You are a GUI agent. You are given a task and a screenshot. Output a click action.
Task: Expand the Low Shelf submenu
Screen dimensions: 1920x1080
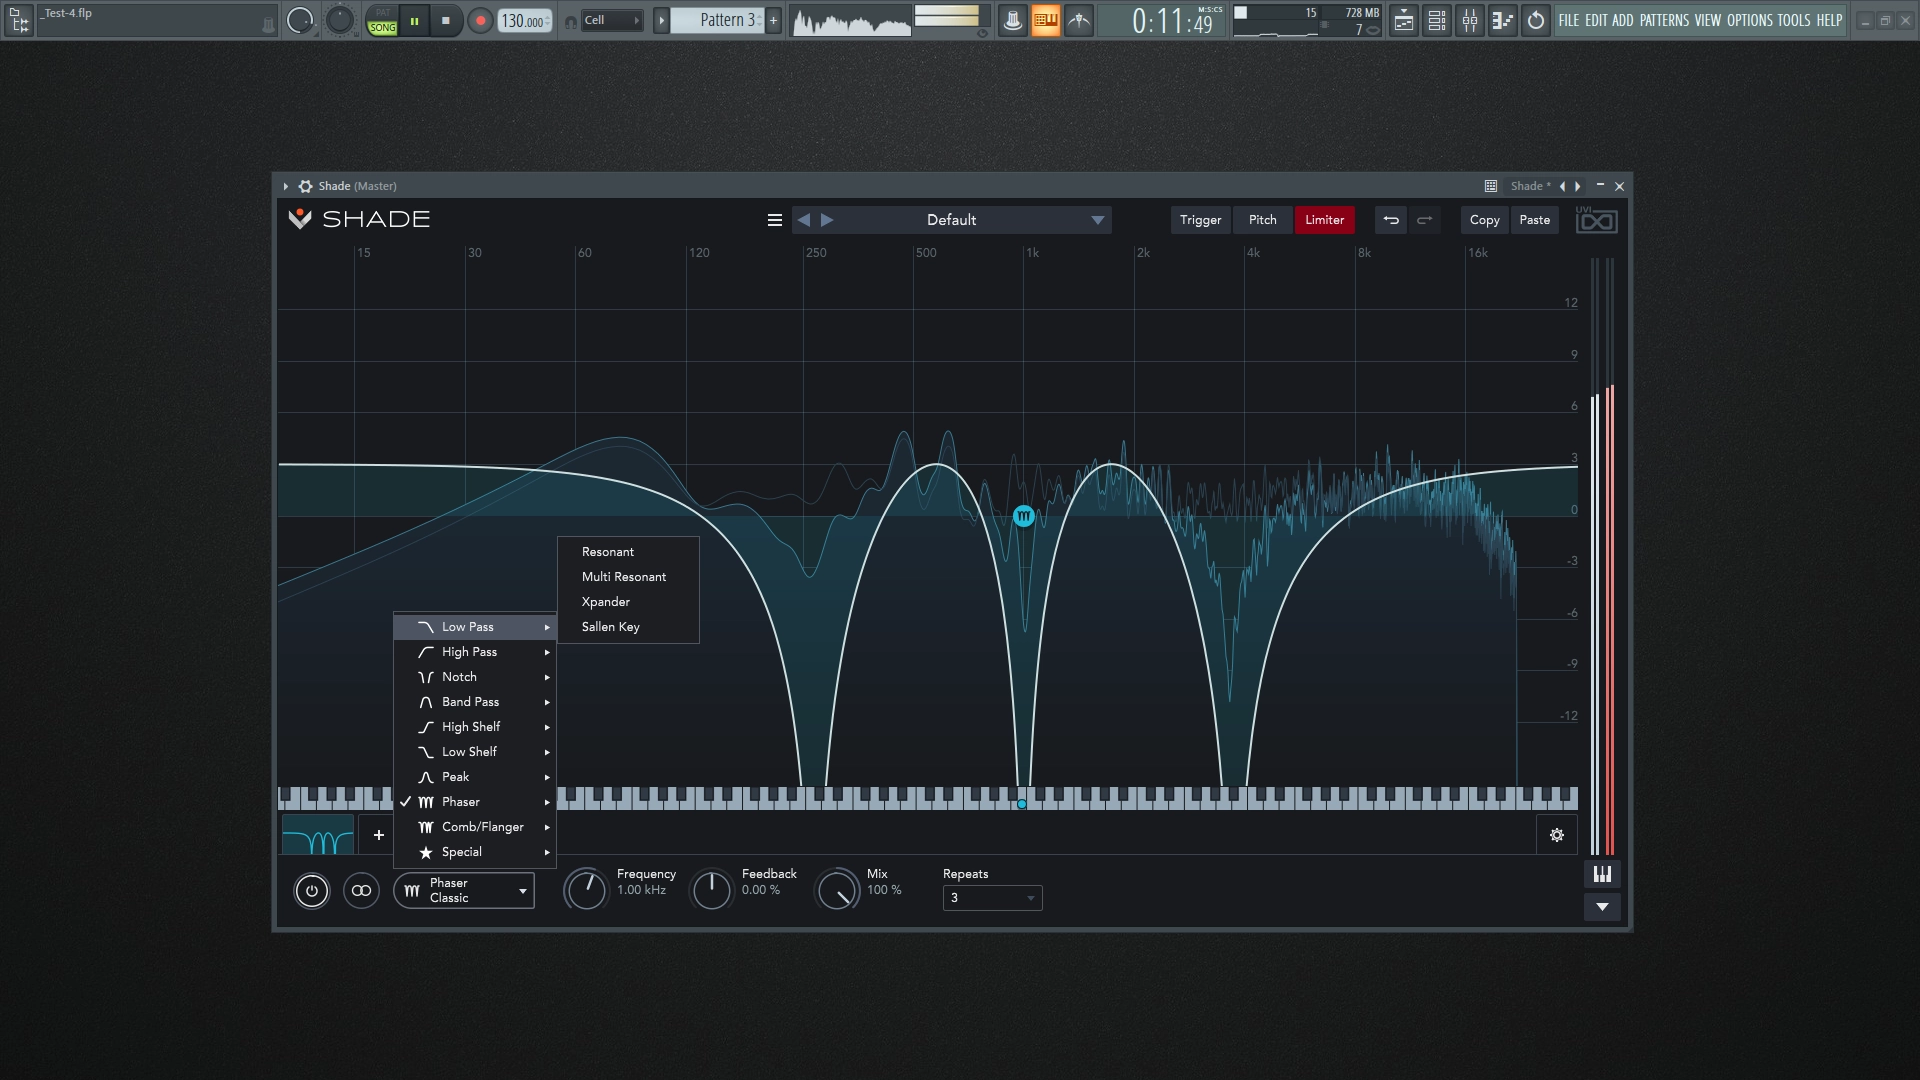[x=475, y=752]
